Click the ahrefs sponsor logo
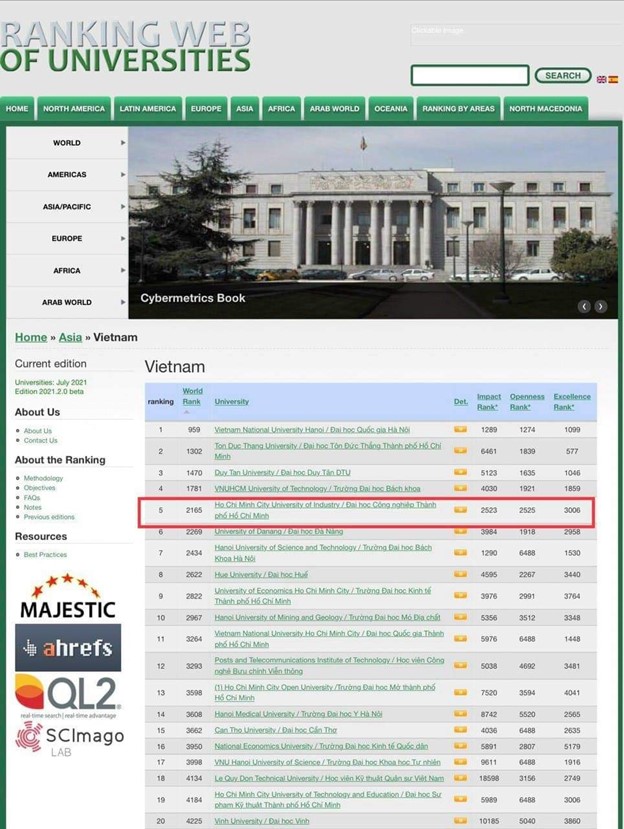624x829 pixels. point(68,648)
